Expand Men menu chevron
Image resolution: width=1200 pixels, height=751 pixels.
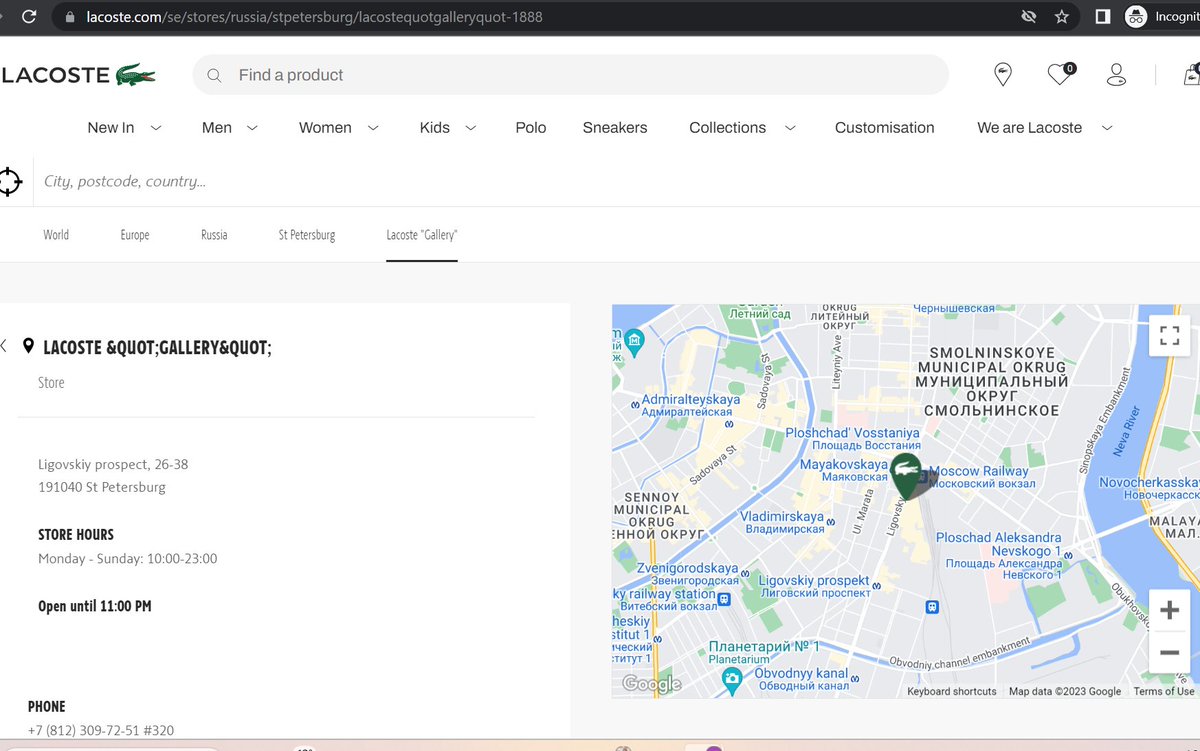click(x=252, y=128)
